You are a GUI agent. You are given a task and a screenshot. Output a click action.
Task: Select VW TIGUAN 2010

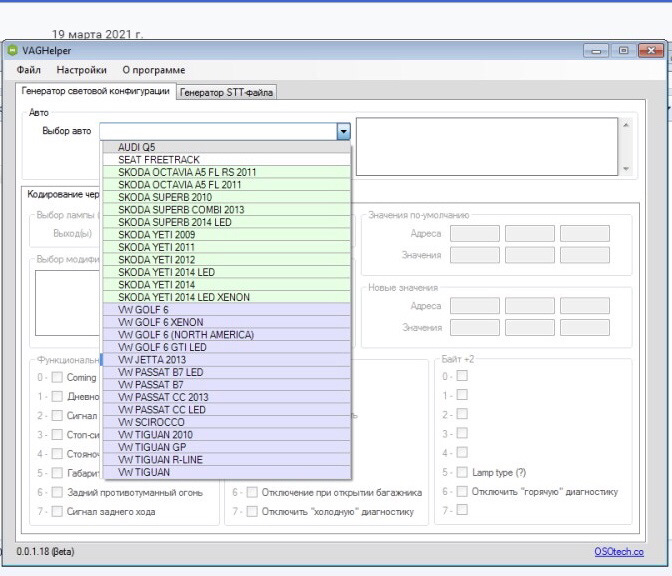[227, 435]
